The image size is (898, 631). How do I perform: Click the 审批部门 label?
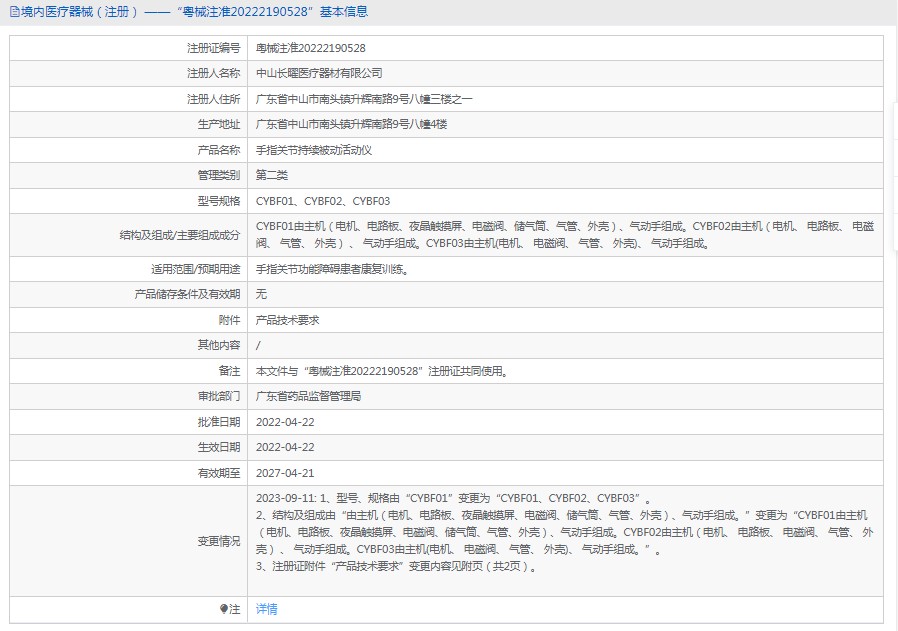[x=219, y=396]
